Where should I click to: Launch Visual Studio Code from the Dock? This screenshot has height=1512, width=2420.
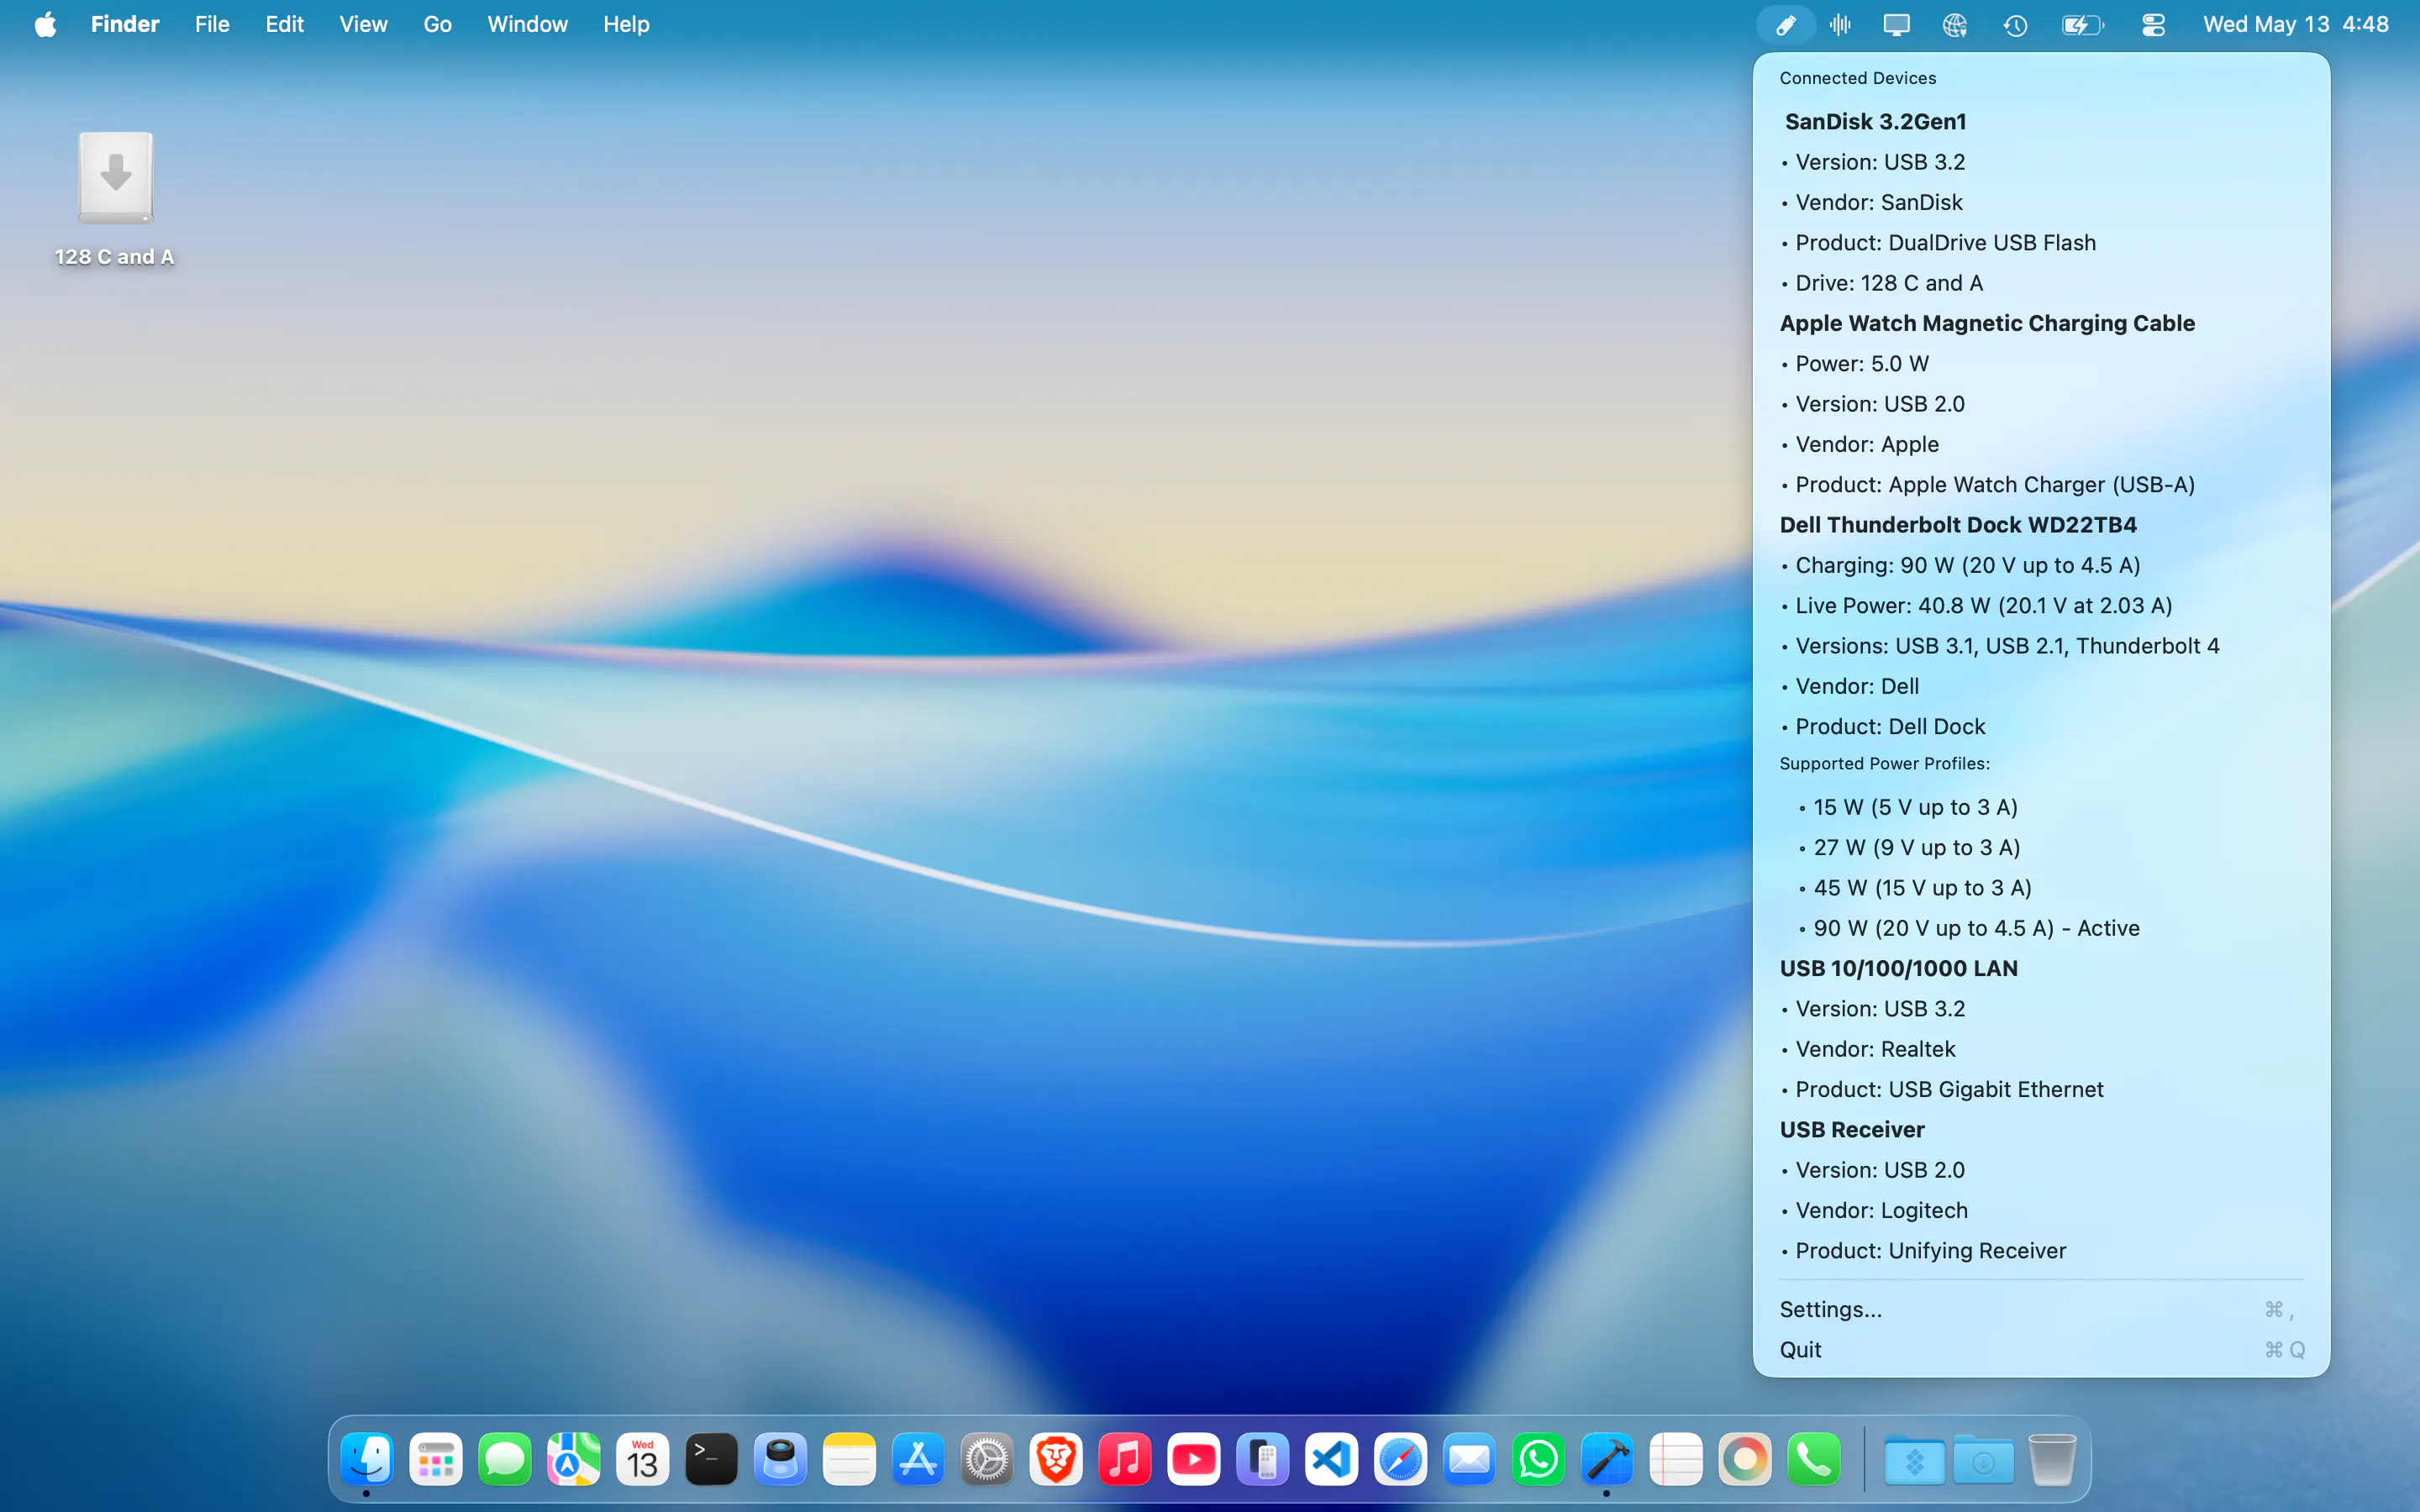pos(1332,1459)
